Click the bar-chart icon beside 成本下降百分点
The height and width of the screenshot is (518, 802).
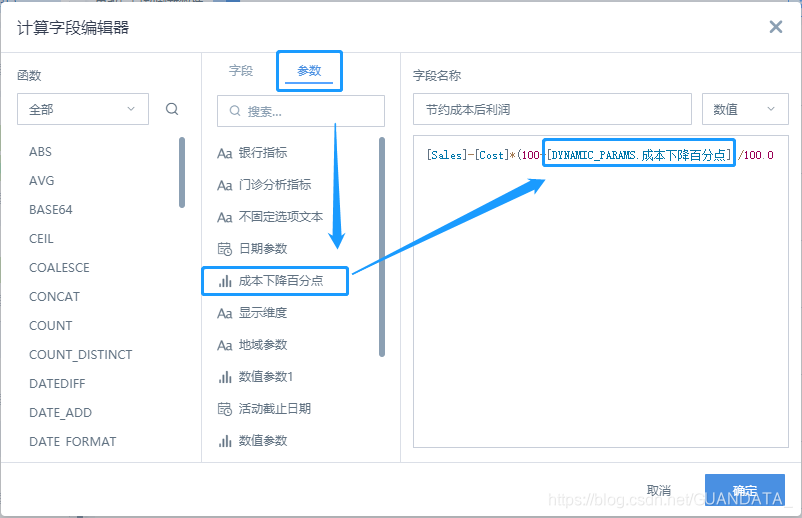225,281
